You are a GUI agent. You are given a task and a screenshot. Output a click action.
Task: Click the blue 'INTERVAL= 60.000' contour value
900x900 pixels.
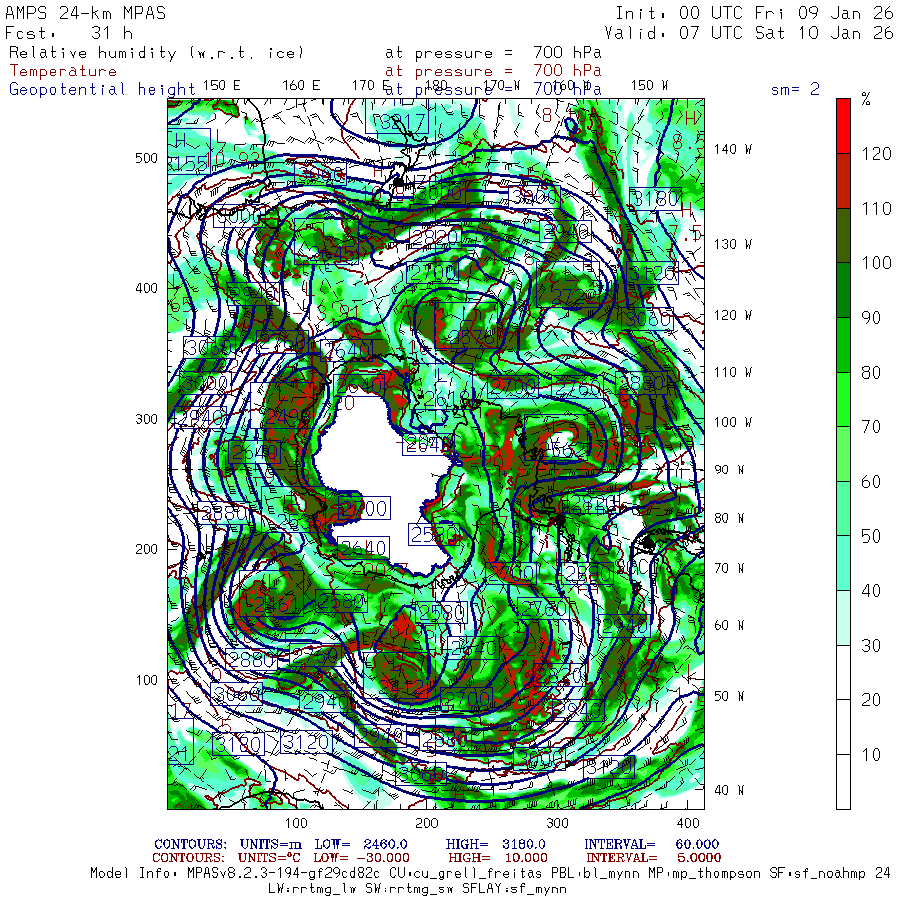pyautogui.click(x=652, y=844)
